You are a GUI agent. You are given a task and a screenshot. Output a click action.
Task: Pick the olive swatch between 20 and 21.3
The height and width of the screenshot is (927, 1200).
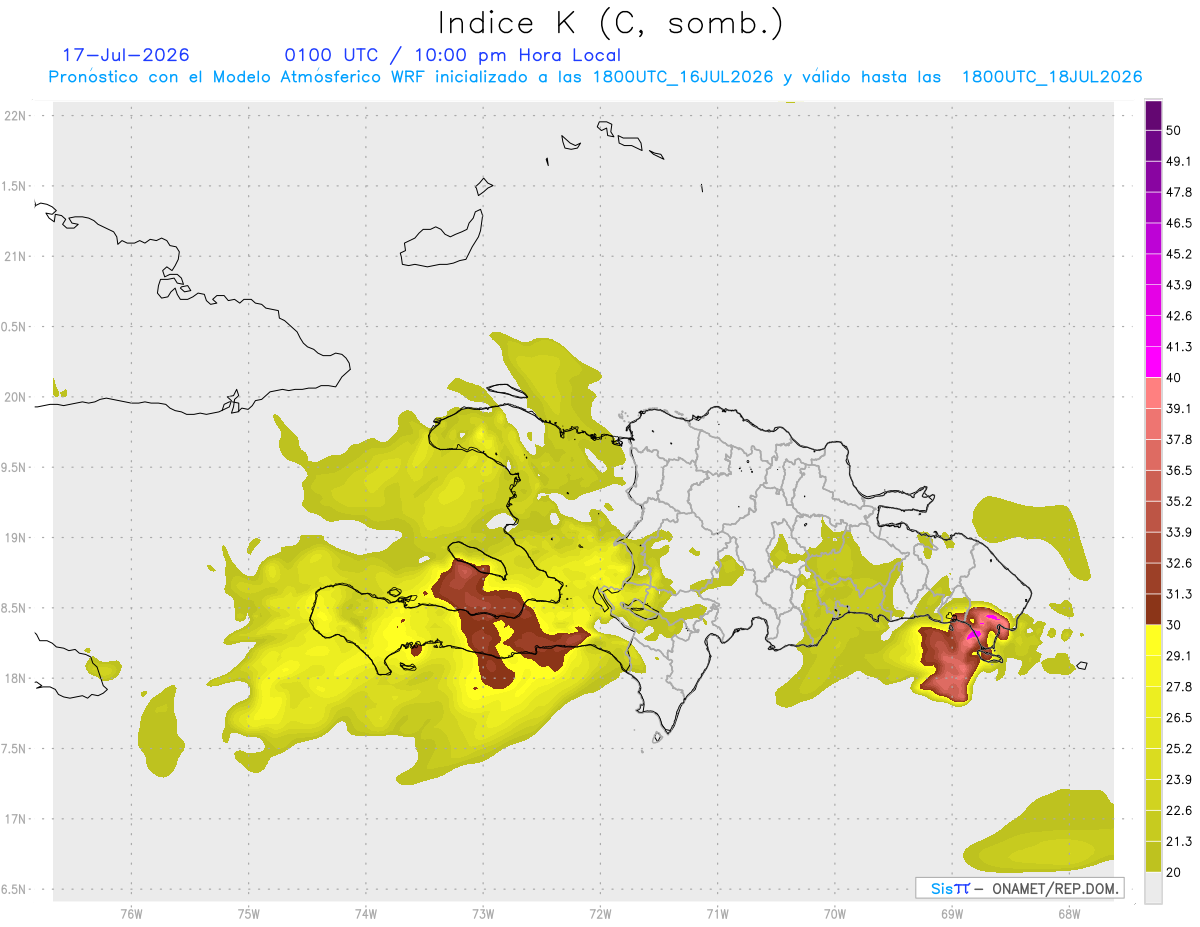click(1154, 857)
